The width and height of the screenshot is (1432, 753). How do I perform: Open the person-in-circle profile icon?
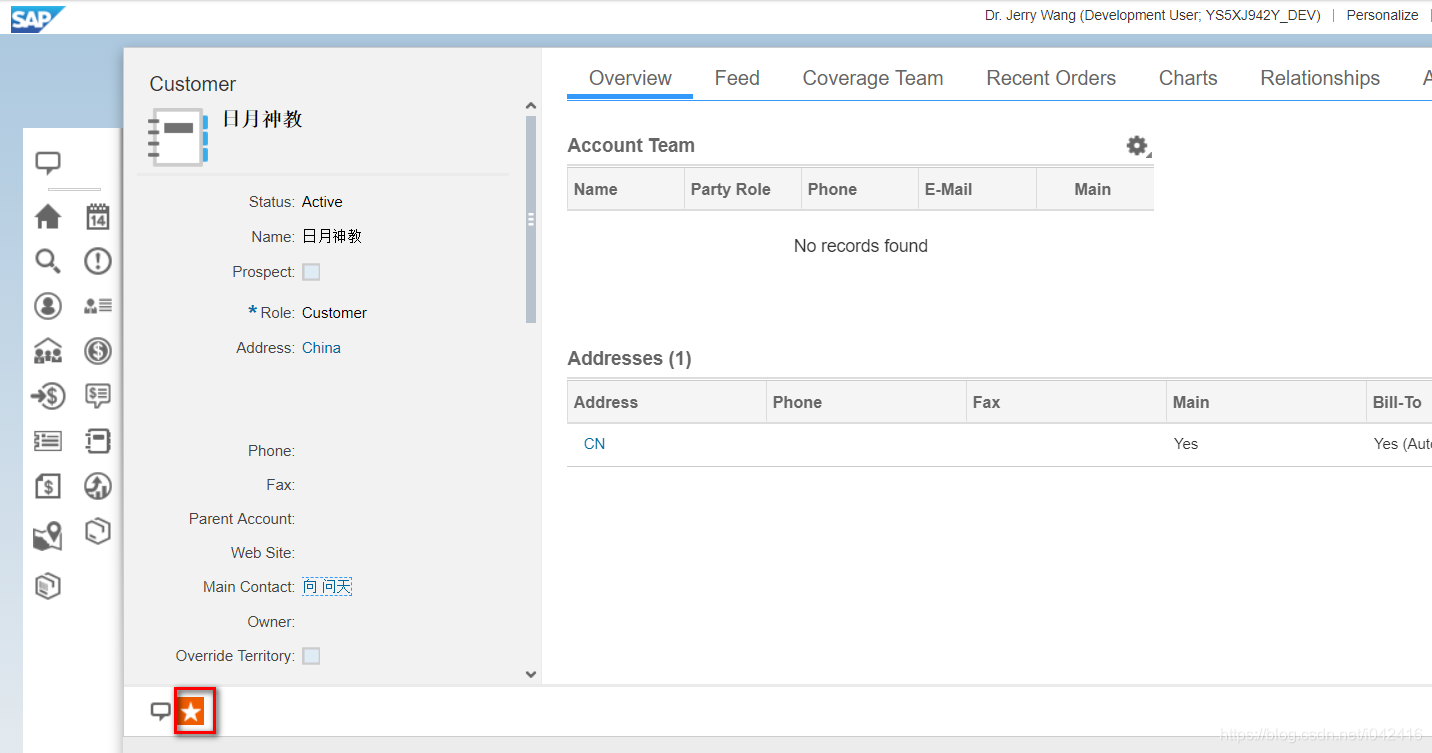[48, 306]
